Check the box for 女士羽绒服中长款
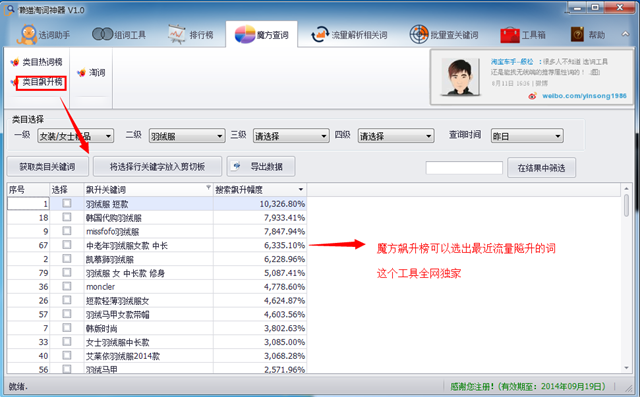Screen dimensions: 640x397 (x=67, y=342)
